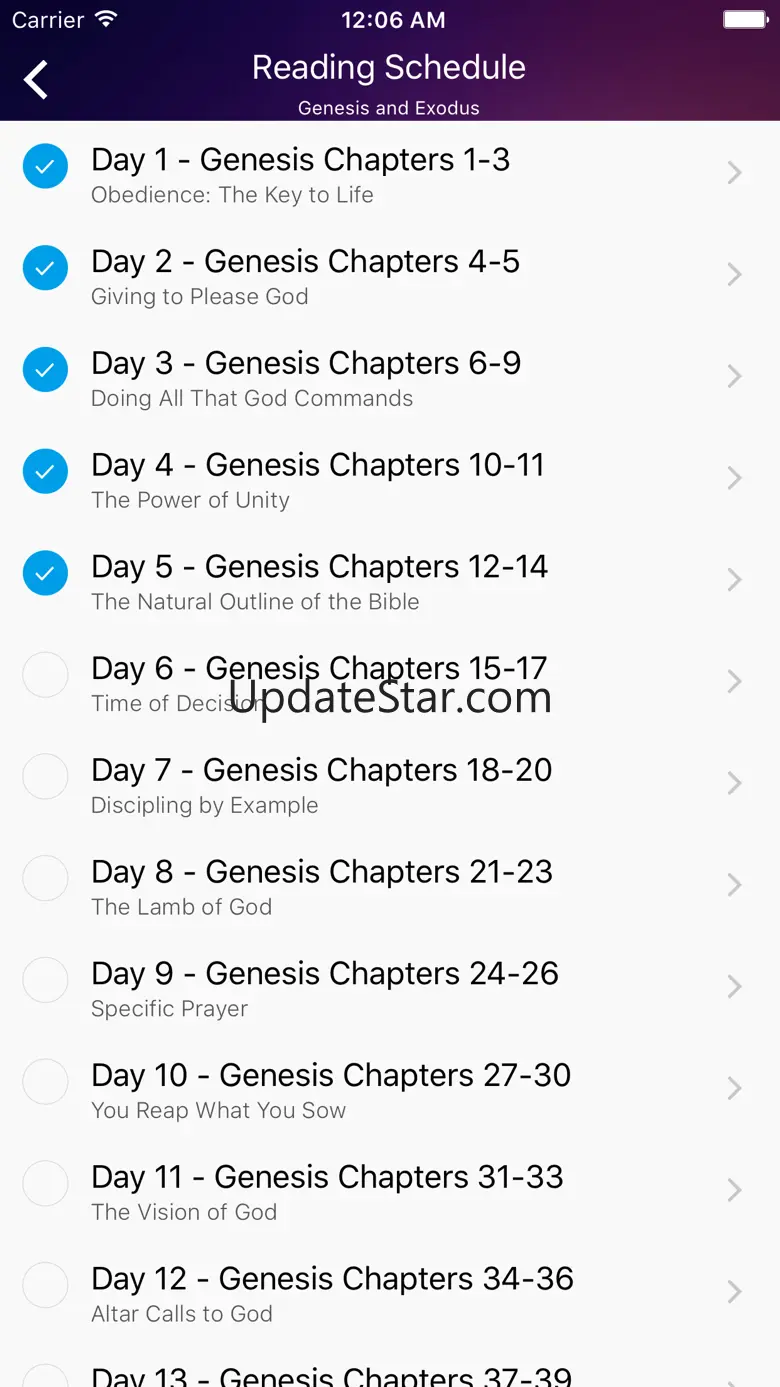Viewport: 780px width, 1387px height.
Task: Tap the back arrow icon
Action: click(36, 80)
